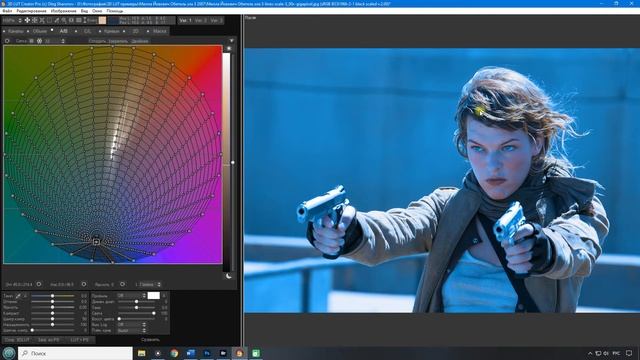Reset saturation with circle next to Нас
The image size is (640, 360).
pos(84,284)
